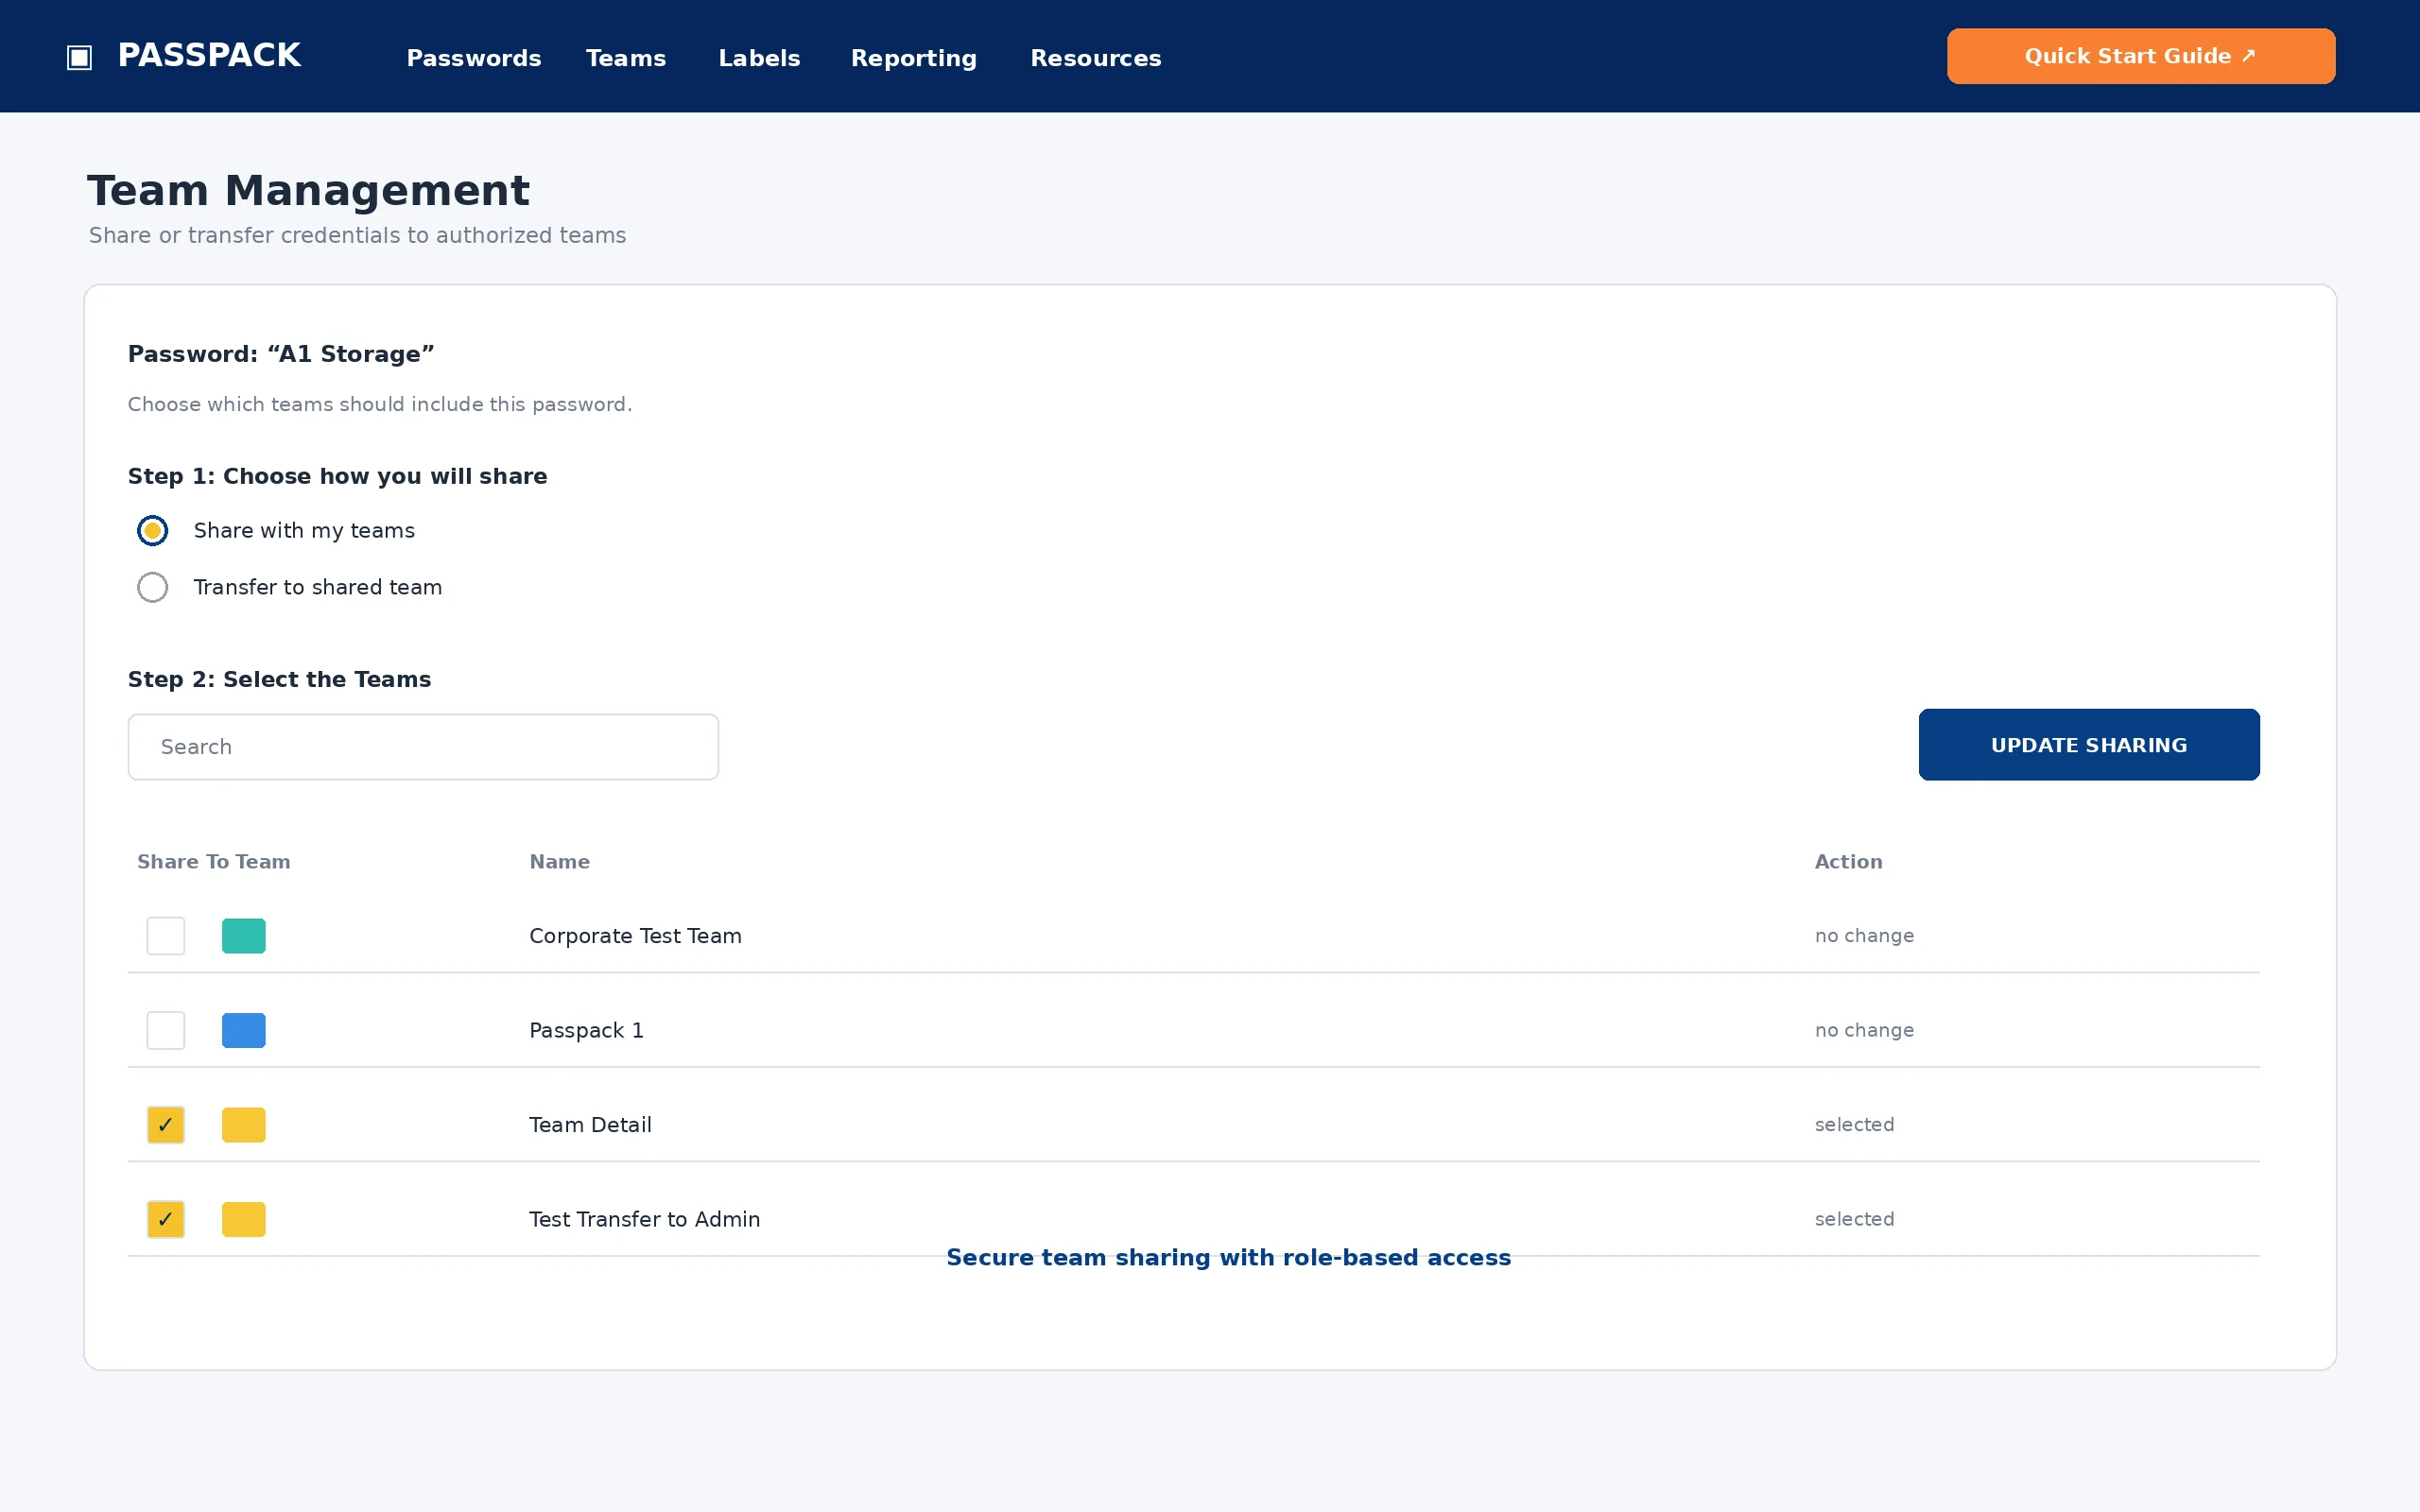The width and height of the screenshot is (2420, 1512).
Task: Click the blue Passpack 1 swatch
Action: [244, 1030]
